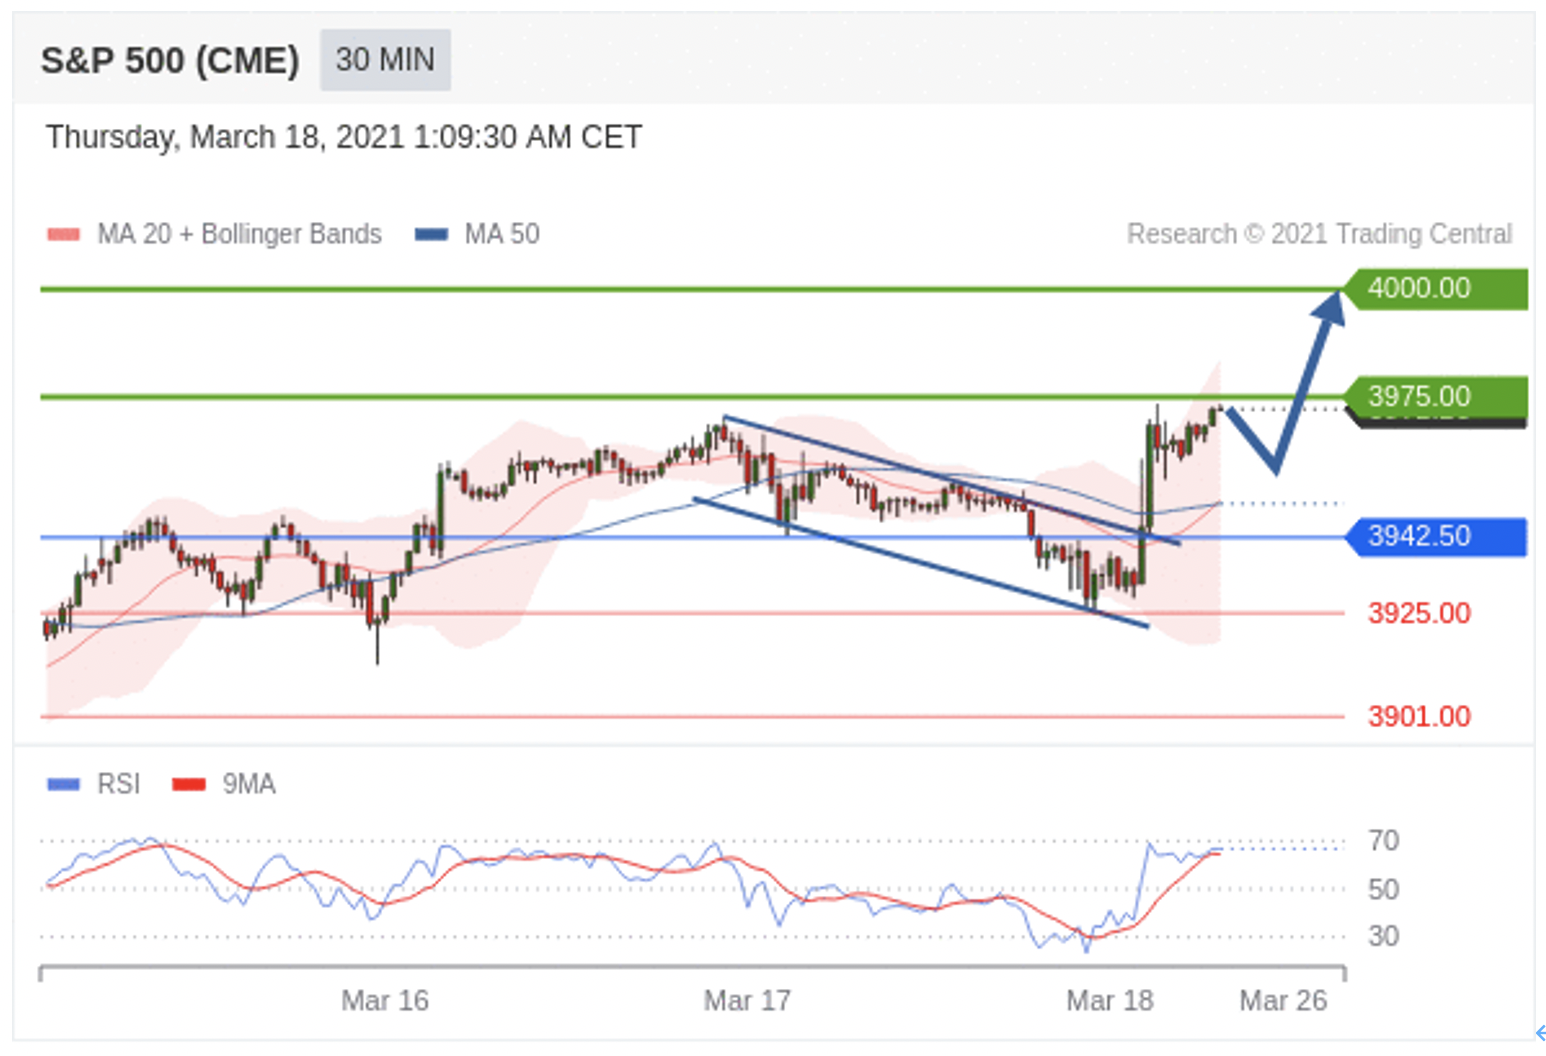Image resolution: width=1546 pixels, height=1056 pixels.
Task: Click the RSI blue legend swatch
Action: tap(63, 784)
